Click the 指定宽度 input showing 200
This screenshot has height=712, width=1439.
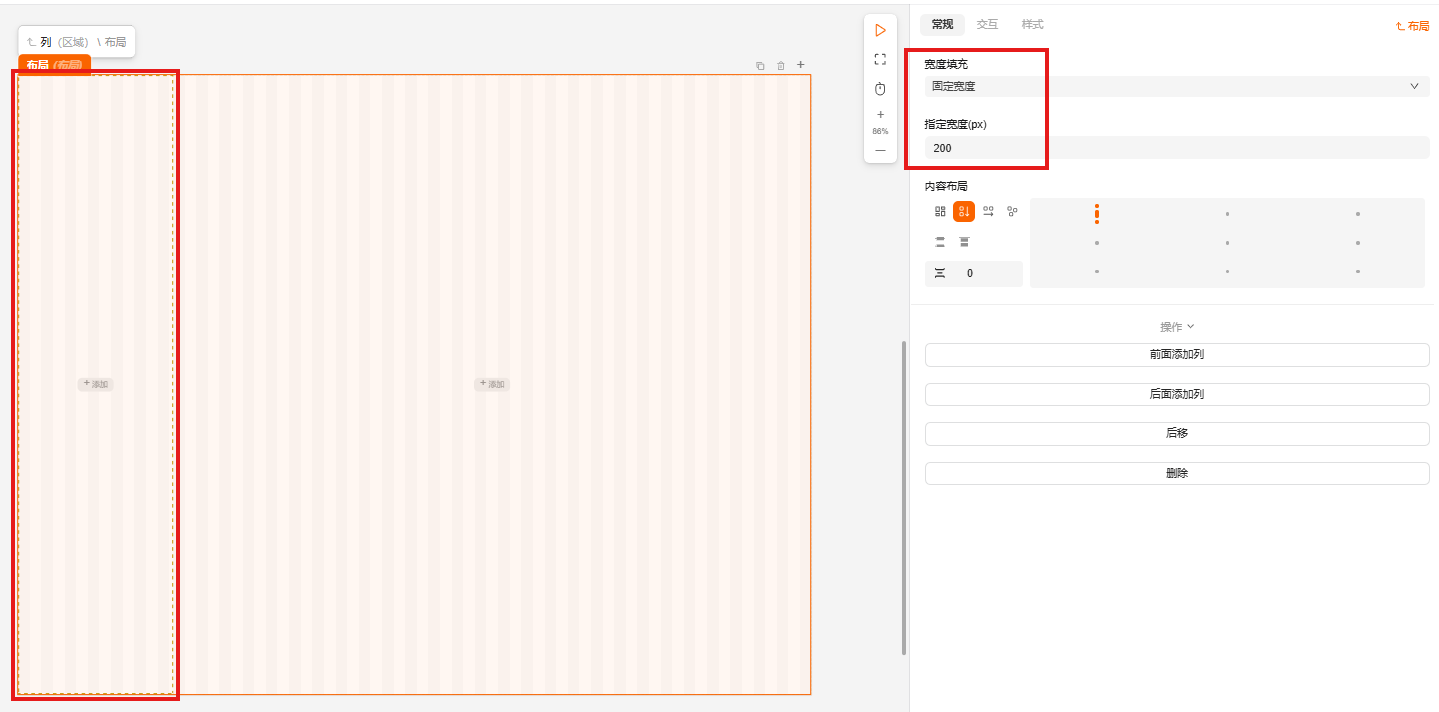(x=1176, y=148)
